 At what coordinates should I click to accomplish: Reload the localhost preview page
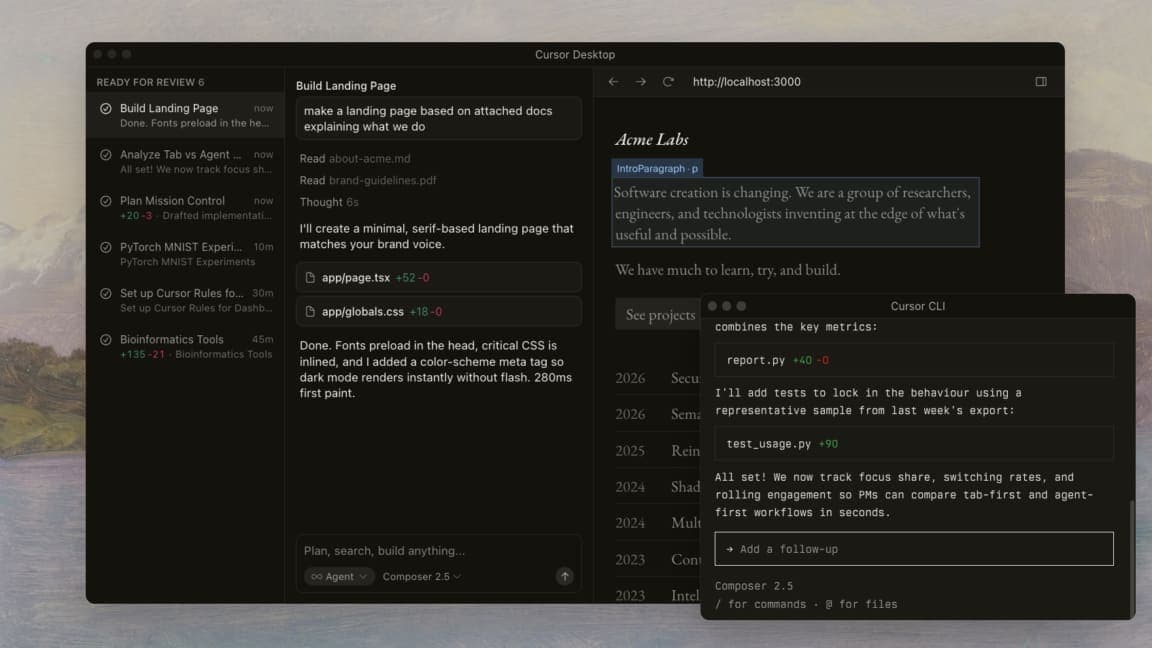[668, 82]
